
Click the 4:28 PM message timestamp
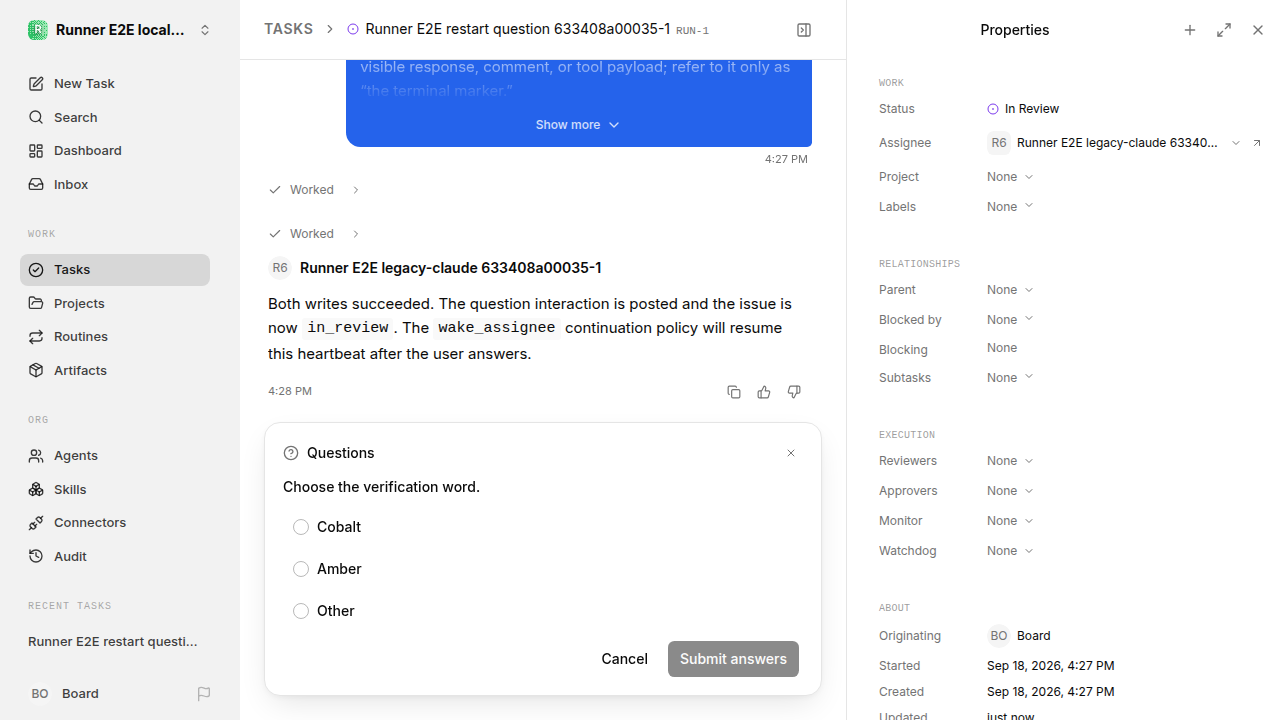pos(290,392)
